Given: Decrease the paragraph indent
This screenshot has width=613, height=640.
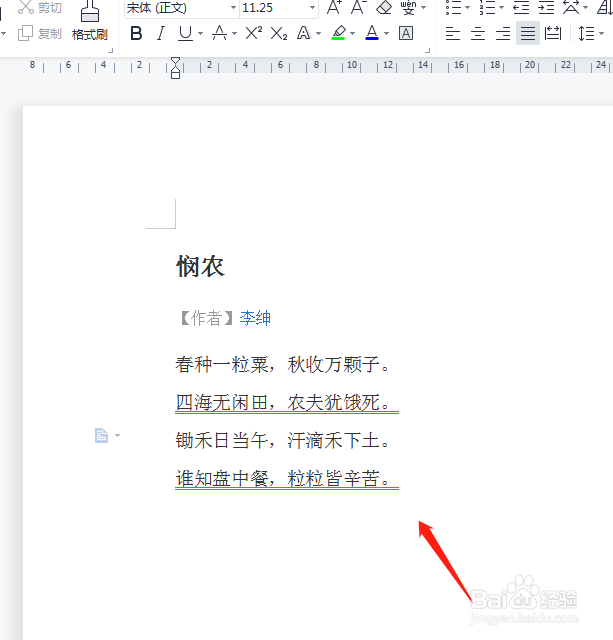Looking at the screenshot, I should coord(521,7).
